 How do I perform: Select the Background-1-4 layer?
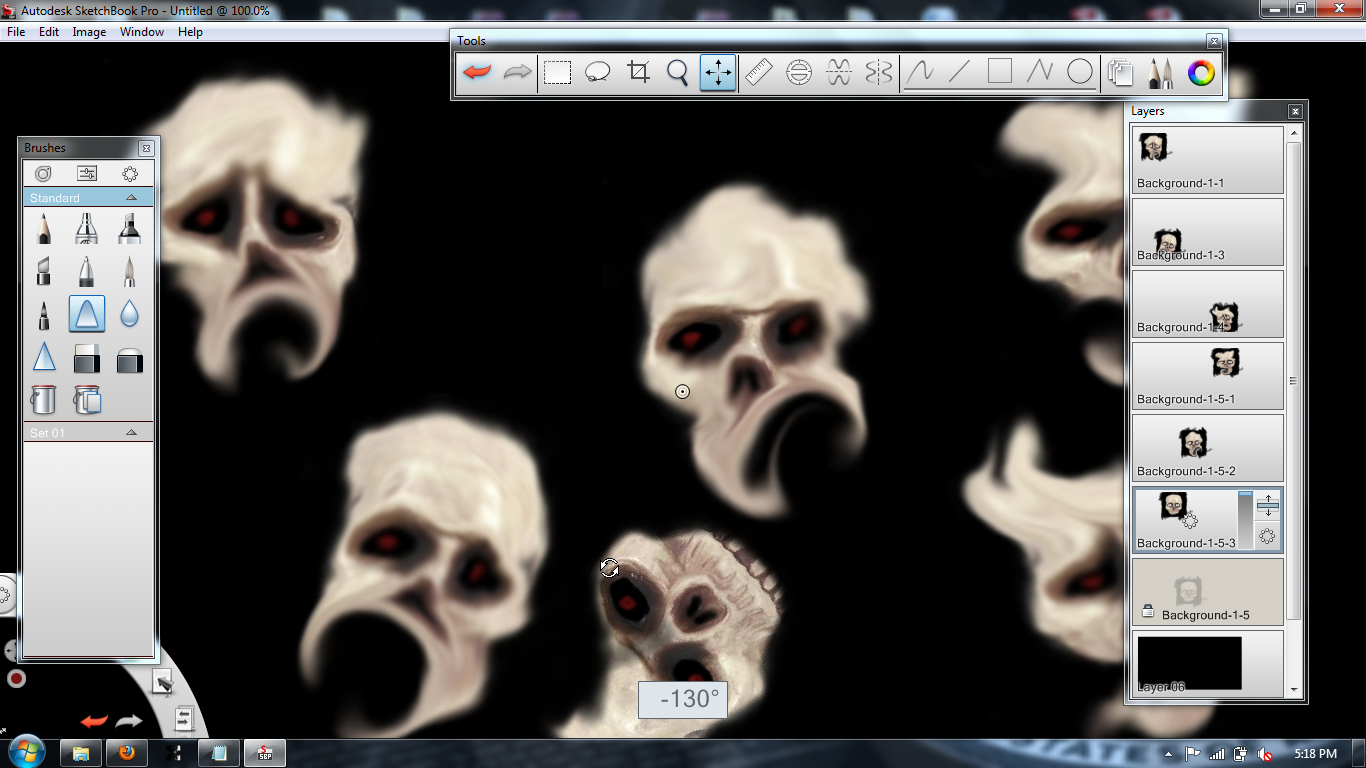click(1208, 303)
